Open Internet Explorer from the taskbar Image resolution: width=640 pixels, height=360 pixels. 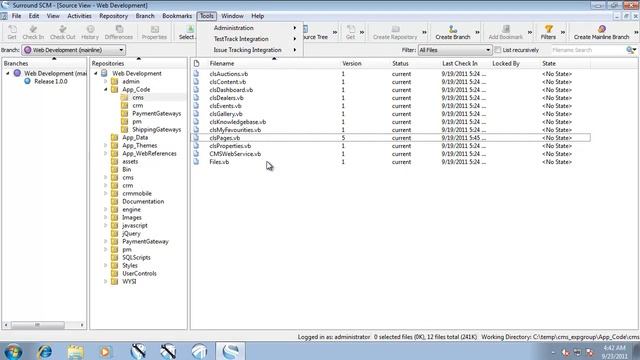(x=44, y=351)
